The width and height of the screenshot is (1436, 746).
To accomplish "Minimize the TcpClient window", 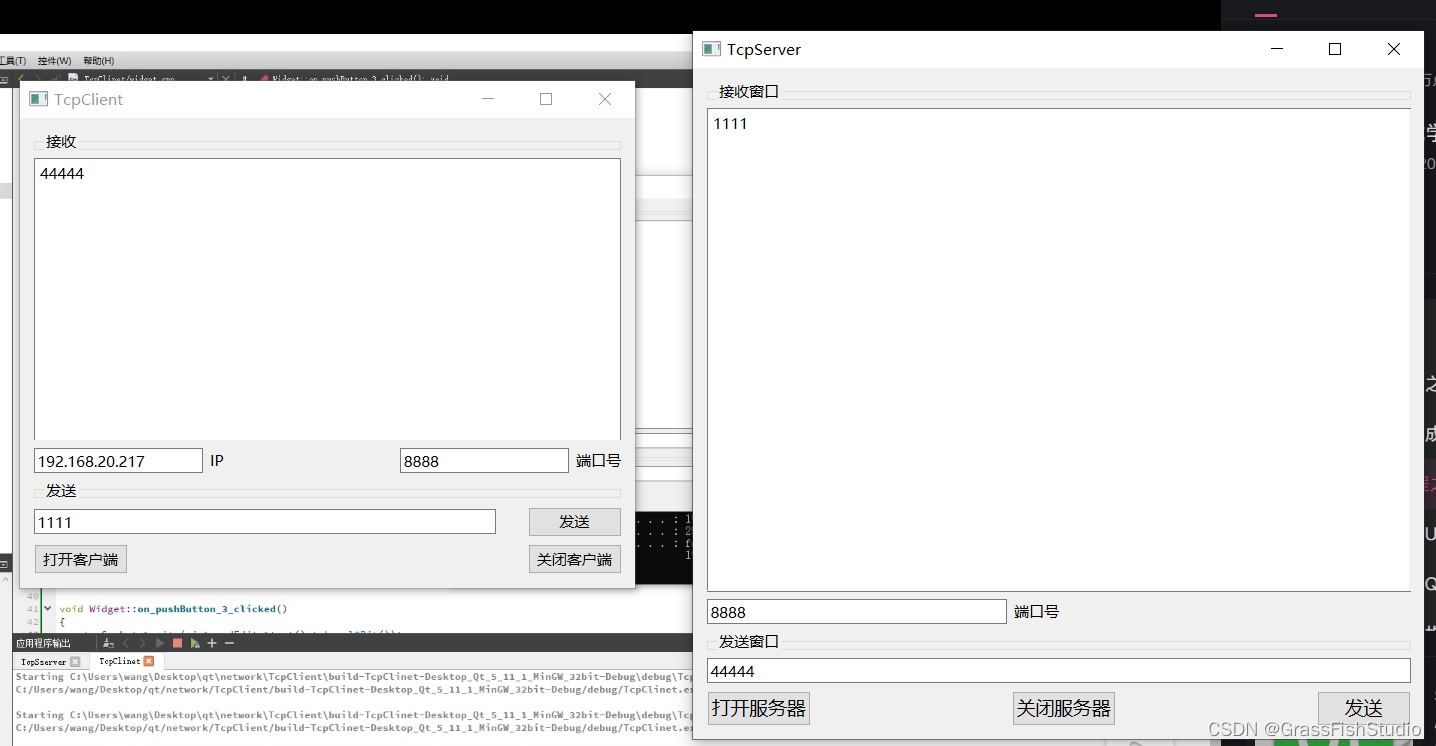I will (x=488, y=99).
